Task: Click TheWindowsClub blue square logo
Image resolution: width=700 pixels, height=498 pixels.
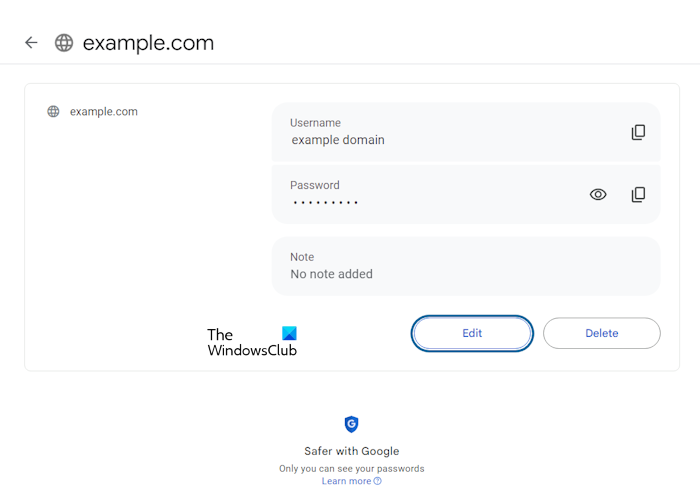Action: [289, 334]
